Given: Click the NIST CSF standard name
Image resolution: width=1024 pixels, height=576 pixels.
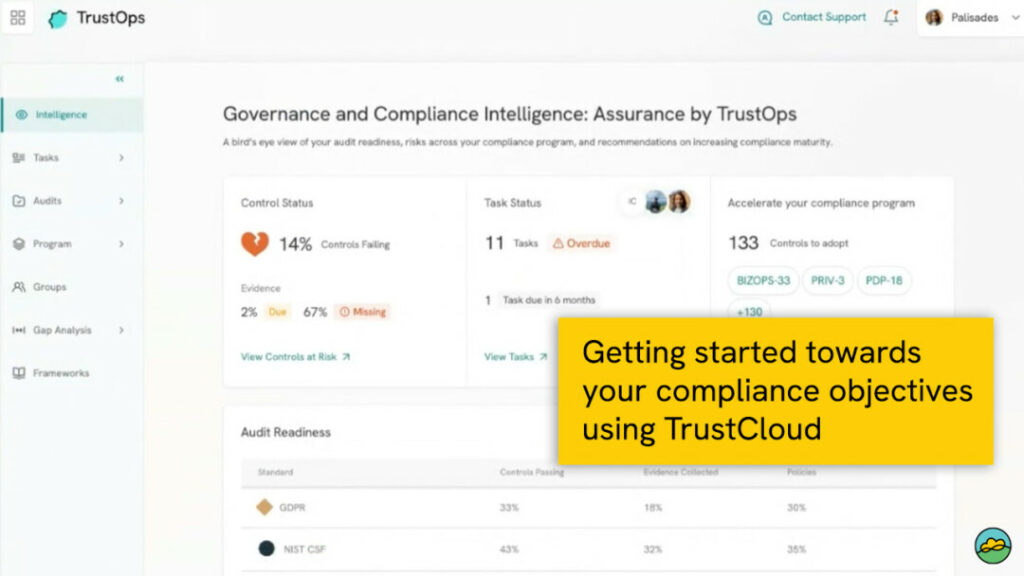Looking at the screenshot, I should click(x=304, y=549).
